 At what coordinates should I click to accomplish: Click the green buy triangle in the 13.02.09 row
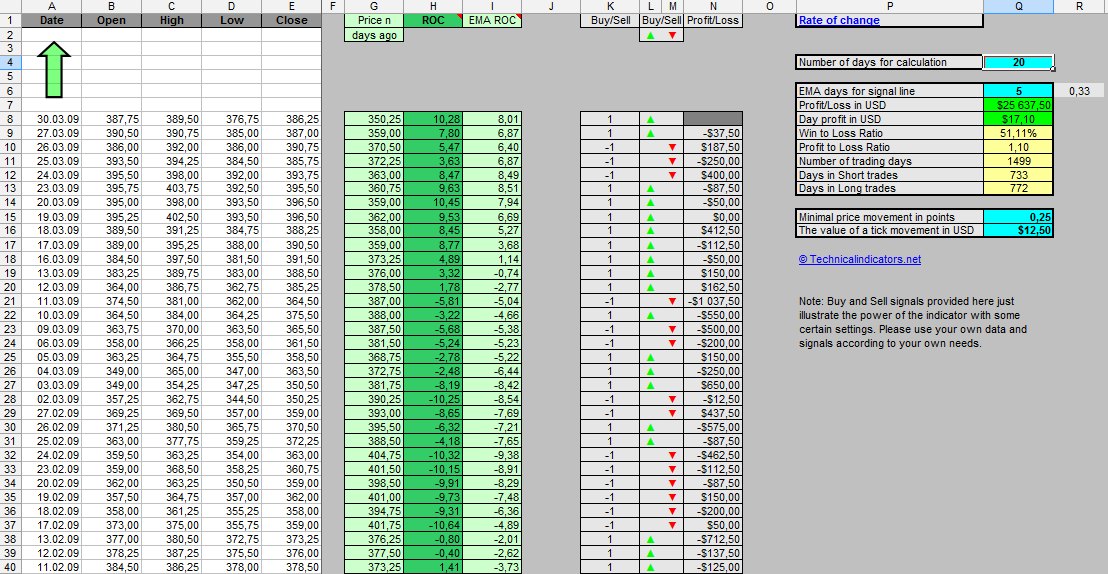[650, 539]
